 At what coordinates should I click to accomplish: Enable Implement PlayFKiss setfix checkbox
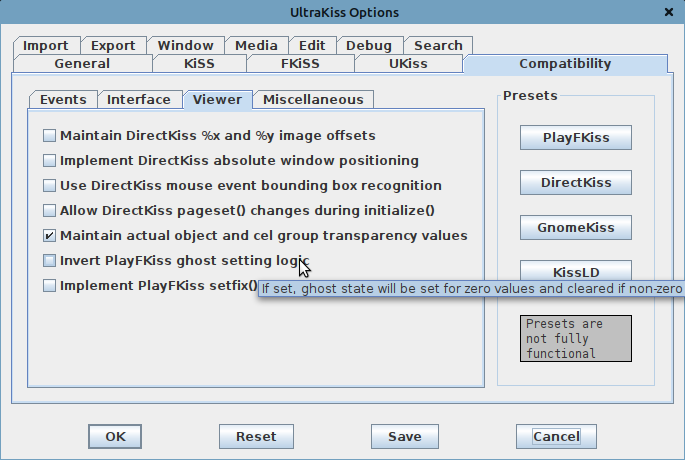pyautogui.click(x=50, y=286)
